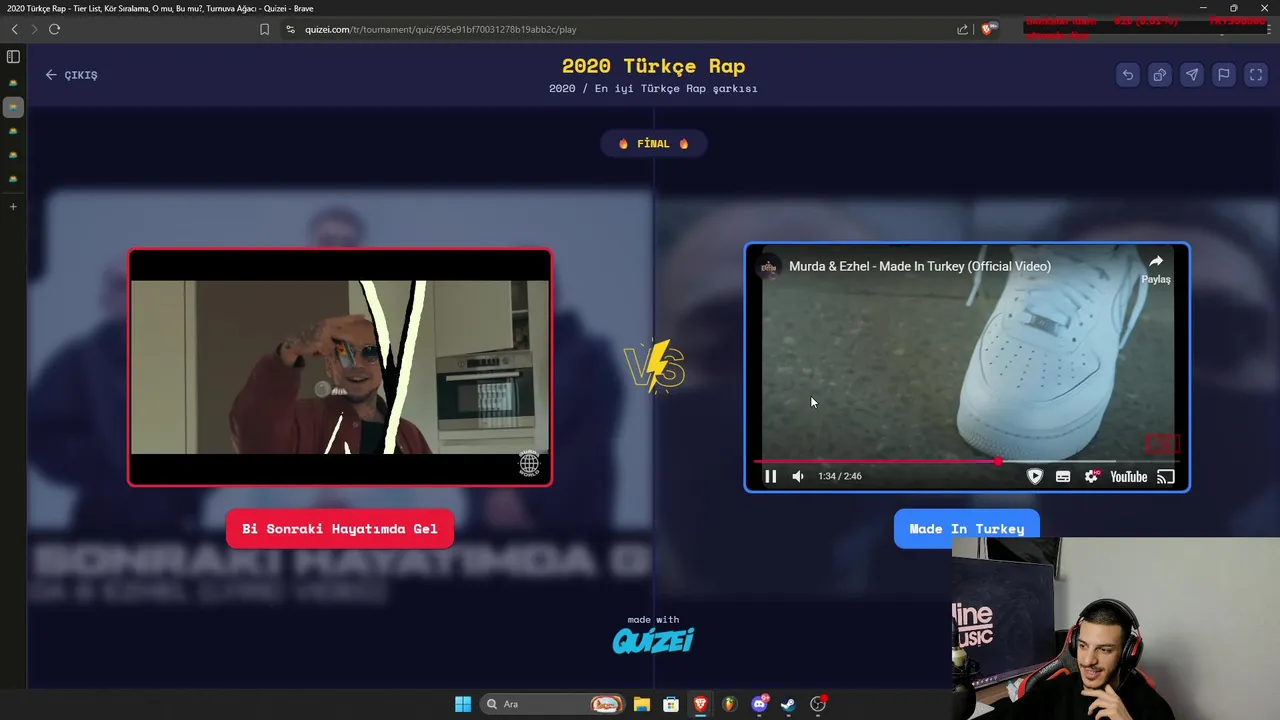Screen dimensions: 1280x720
Task: Switch to the fourth vertical tab
Action: [x=13, y=155]
